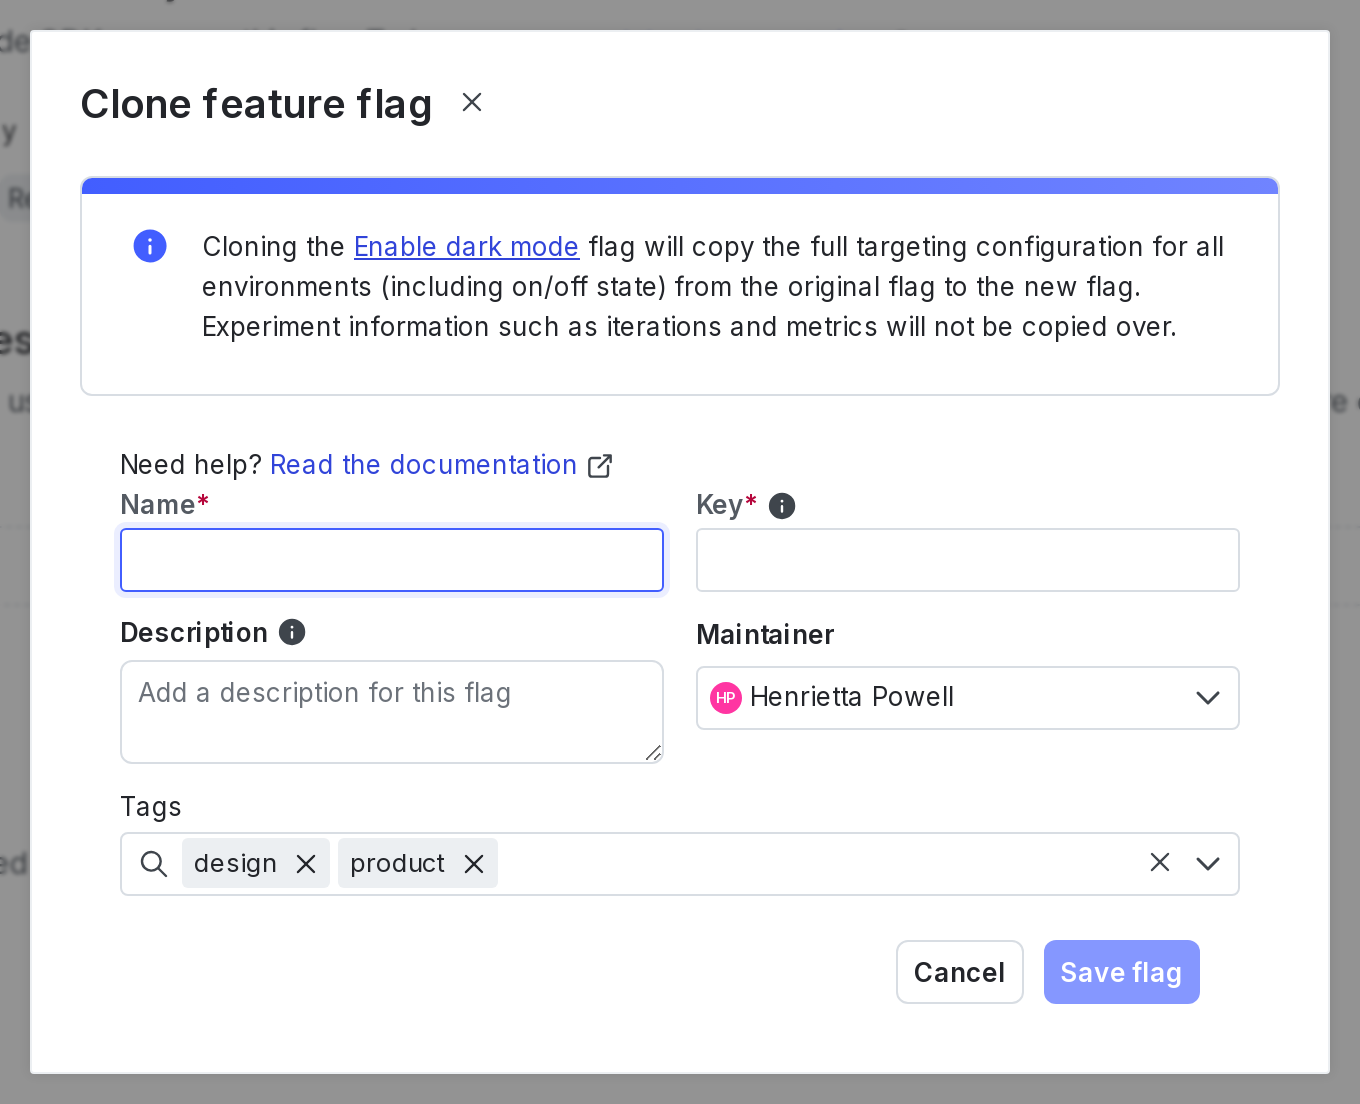Select Henrietta Powell maintainer selector
The height and width of the screenshot is (1104, 1360).
click(967, 698)
